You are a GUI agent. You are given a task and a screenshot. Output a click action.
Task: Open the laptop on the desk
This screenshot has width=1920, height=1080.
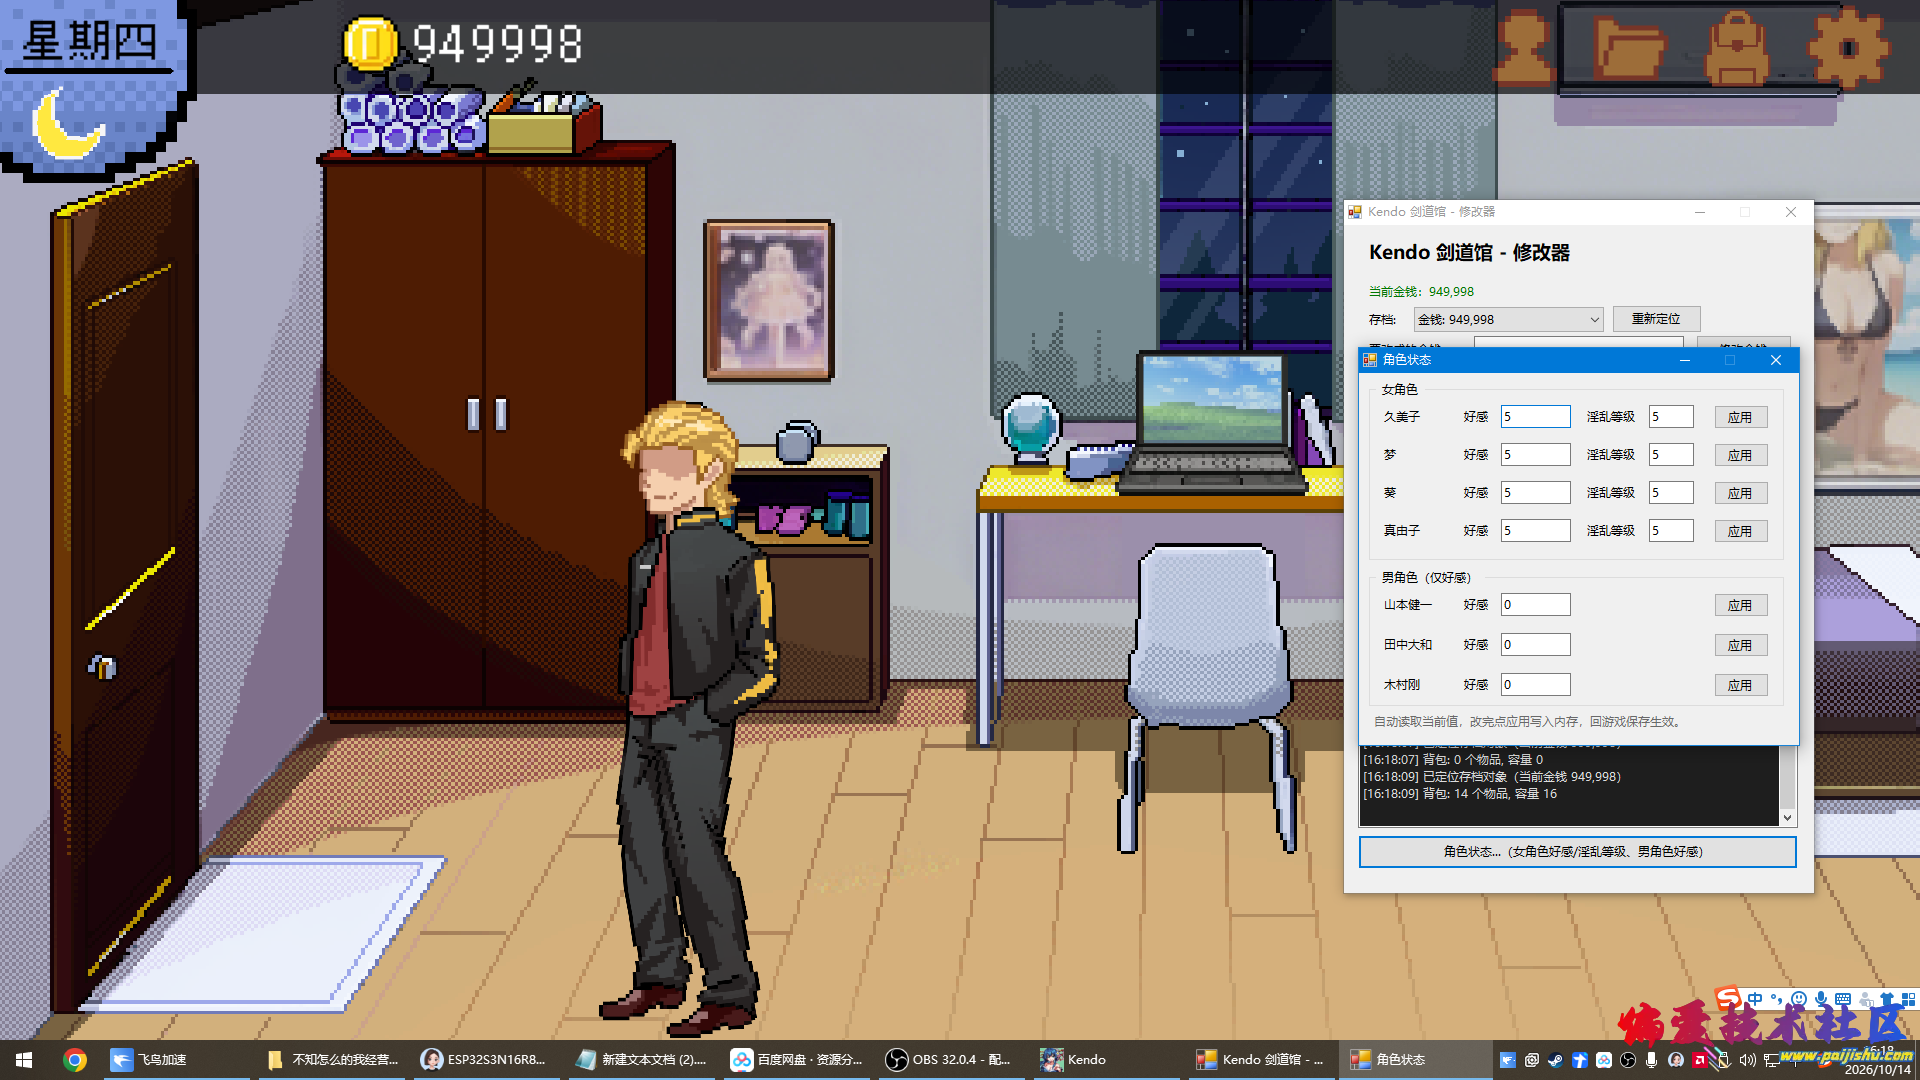(x=1212, y=422)
